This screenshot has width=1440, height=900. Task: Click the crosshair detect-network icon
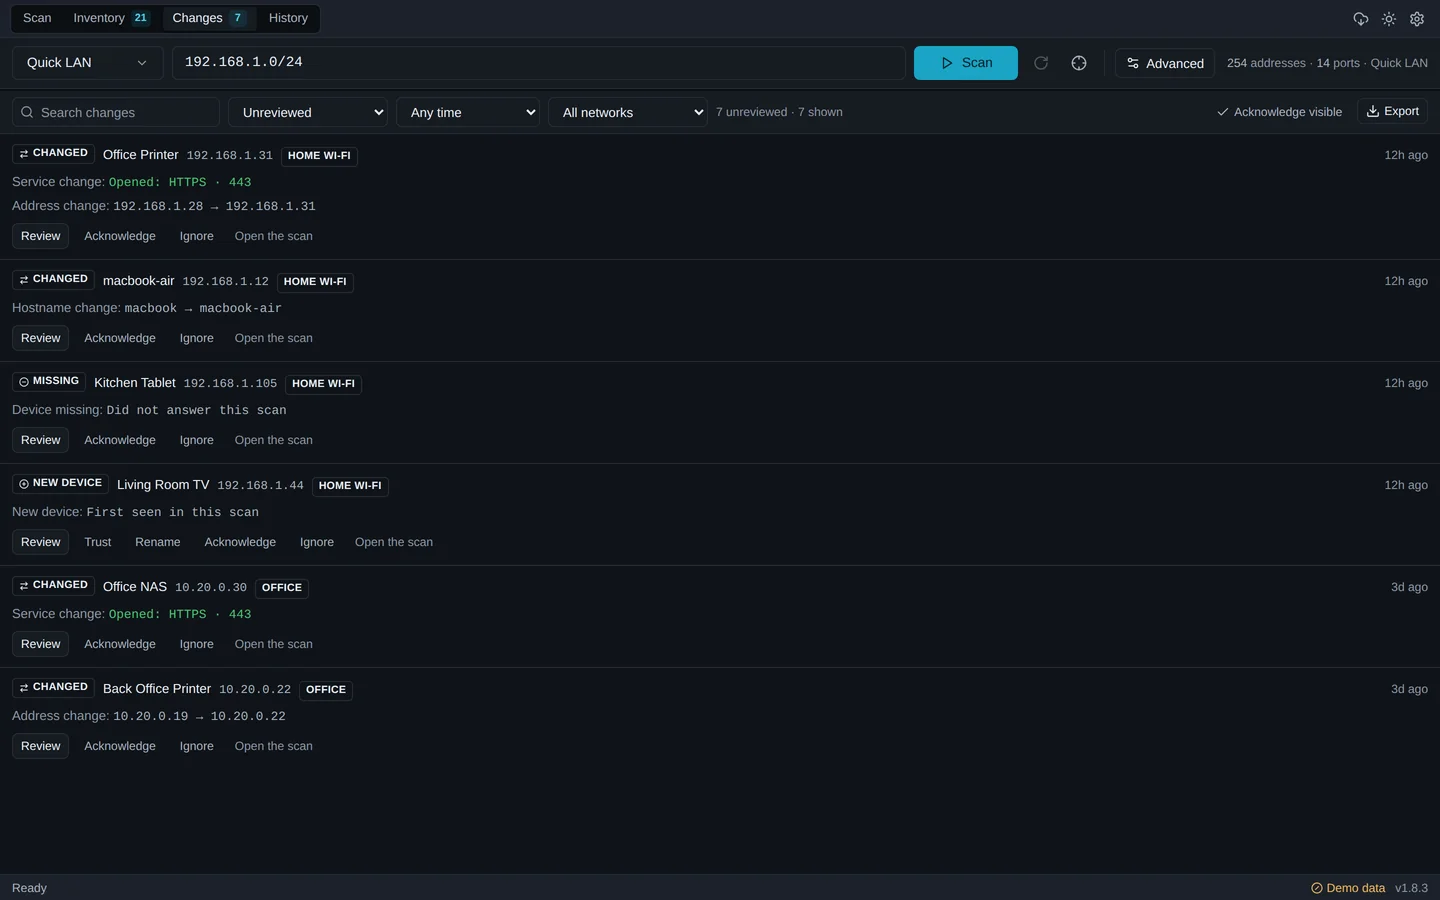point(1079,63)
